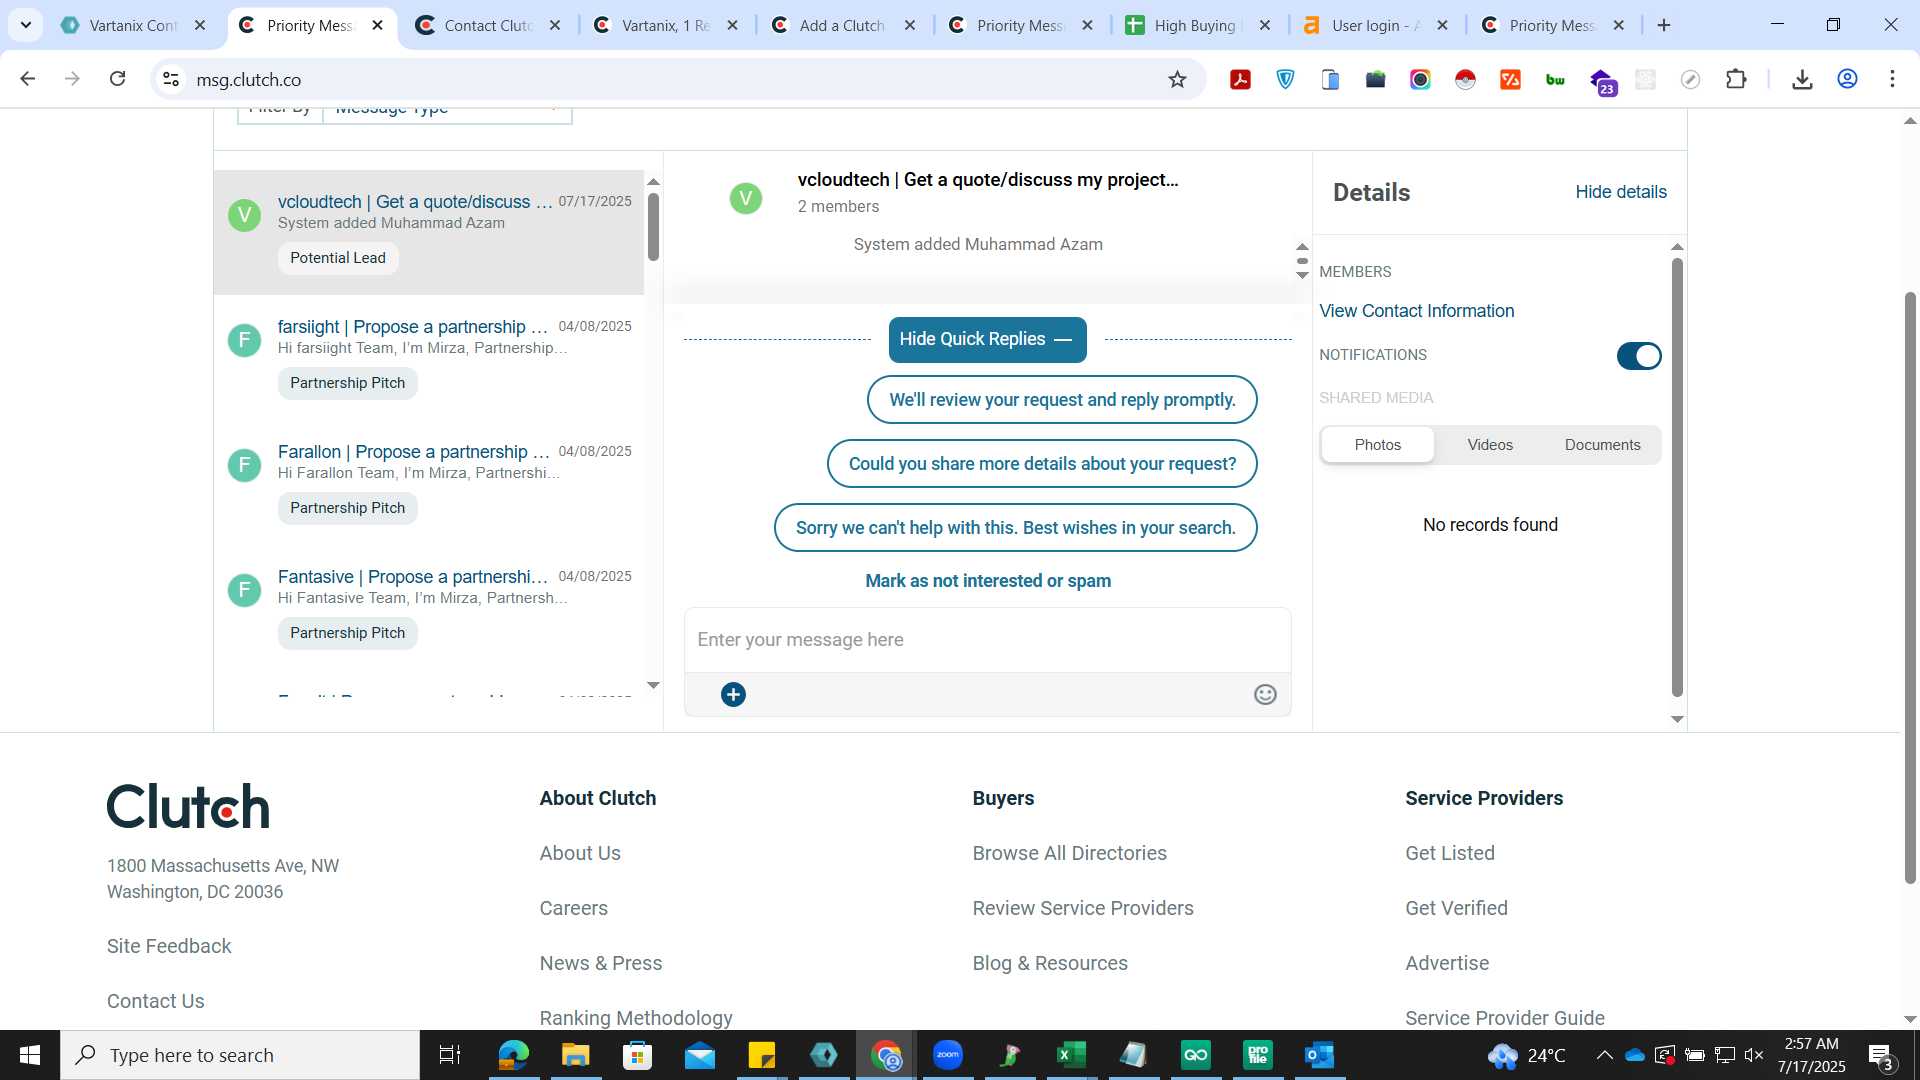Image resolution: width=1920 pixels, height=1080 pixels.
Task: Go back using the browser back arrow
Action: point(28,79)
